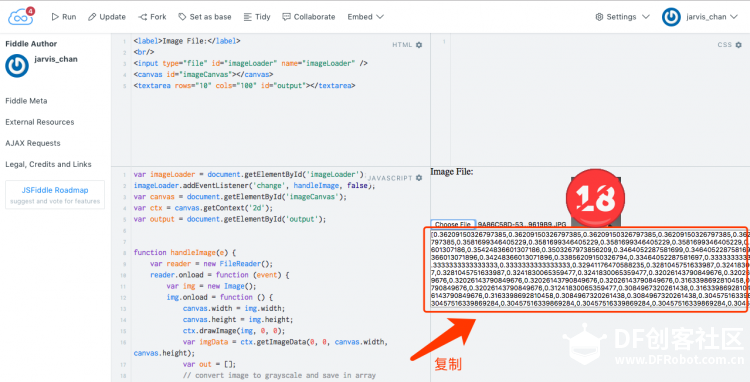Click the Choose File button
Screen dimensions: 750x382
pyautogui.click(x=452, y=224)
